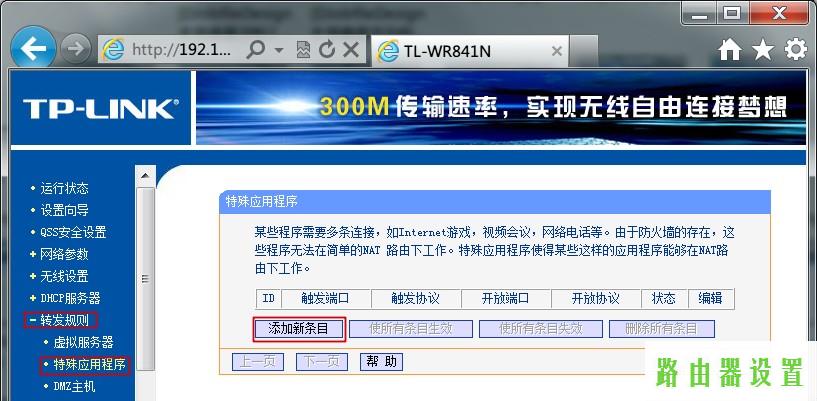The image size is (817, 401).
Task: Open the address bar dropdown arrow
Action: [279, 50]
